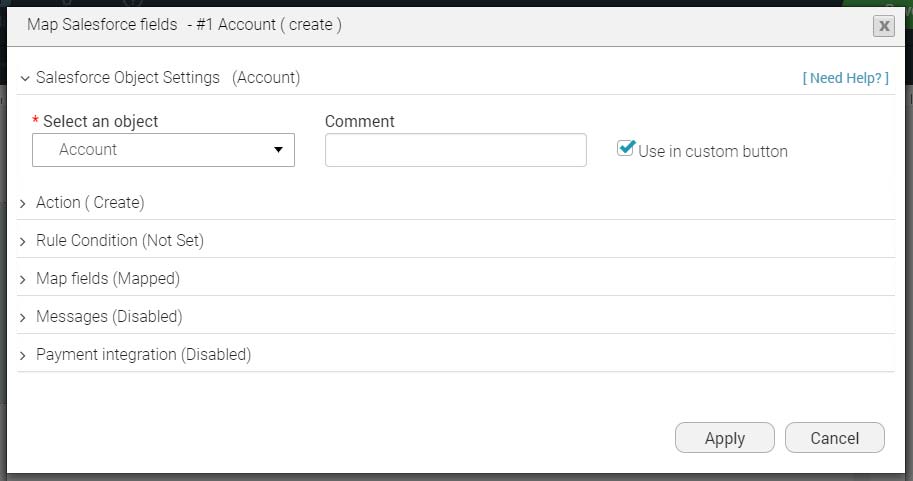
Task: Click the caret arrow in Account select box
Action: [278, 150]
